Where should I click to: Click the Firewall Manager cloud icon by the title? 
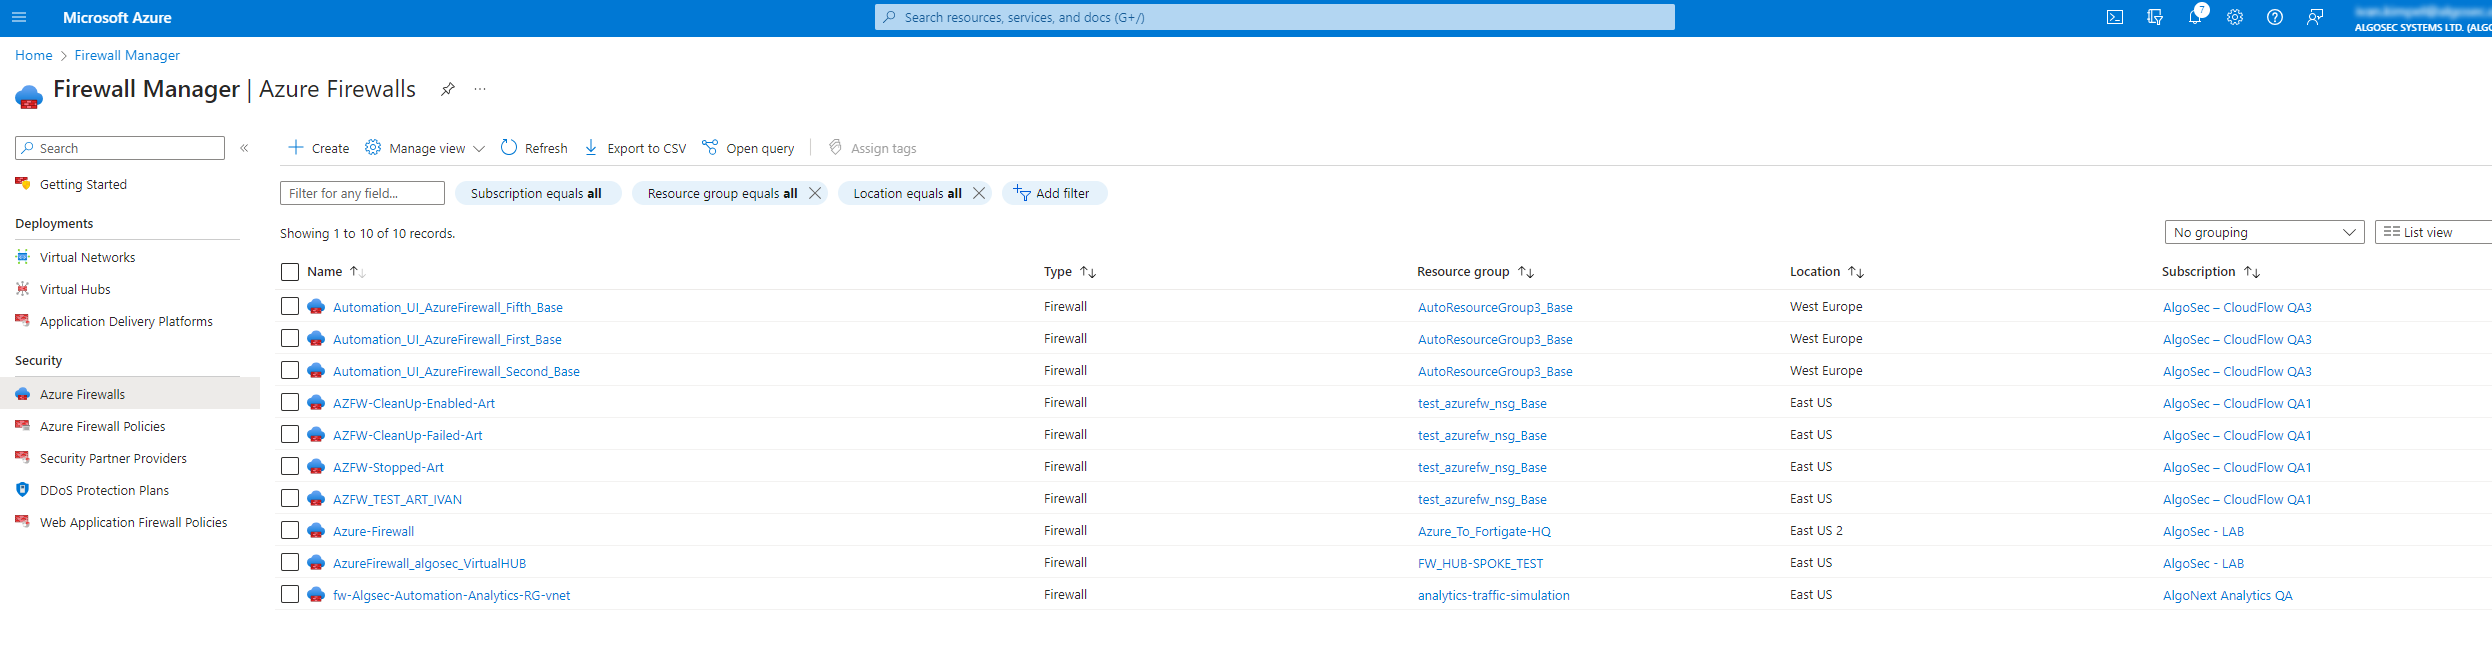click(29, 97)
